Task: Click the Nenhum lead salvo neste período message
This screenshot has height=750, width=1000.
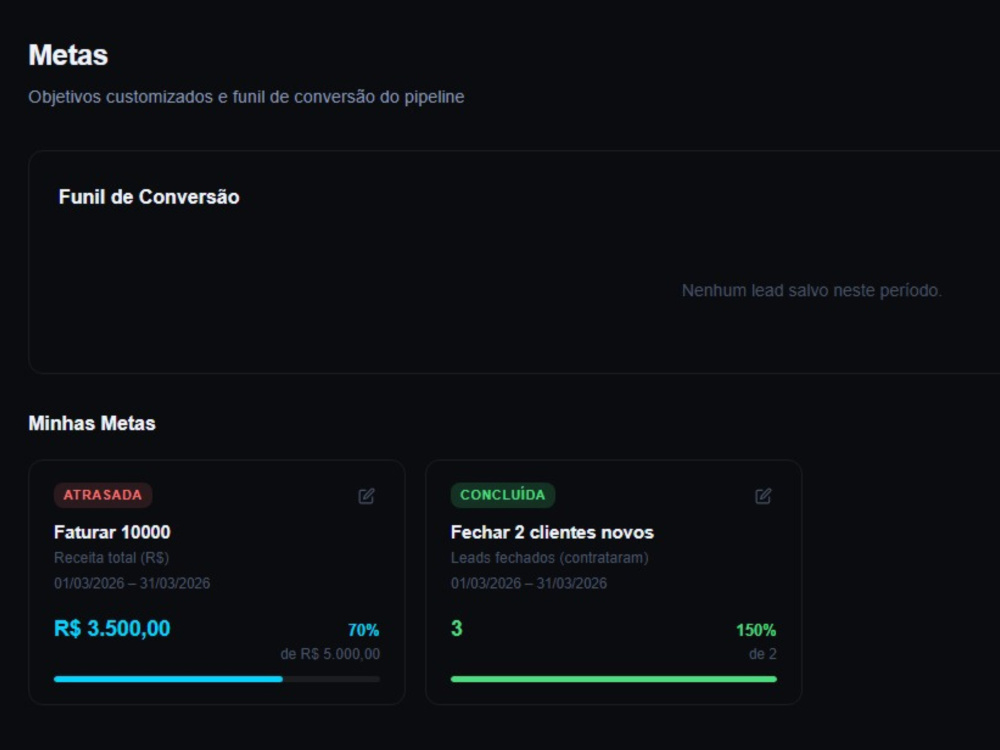Action: point(812,290)
